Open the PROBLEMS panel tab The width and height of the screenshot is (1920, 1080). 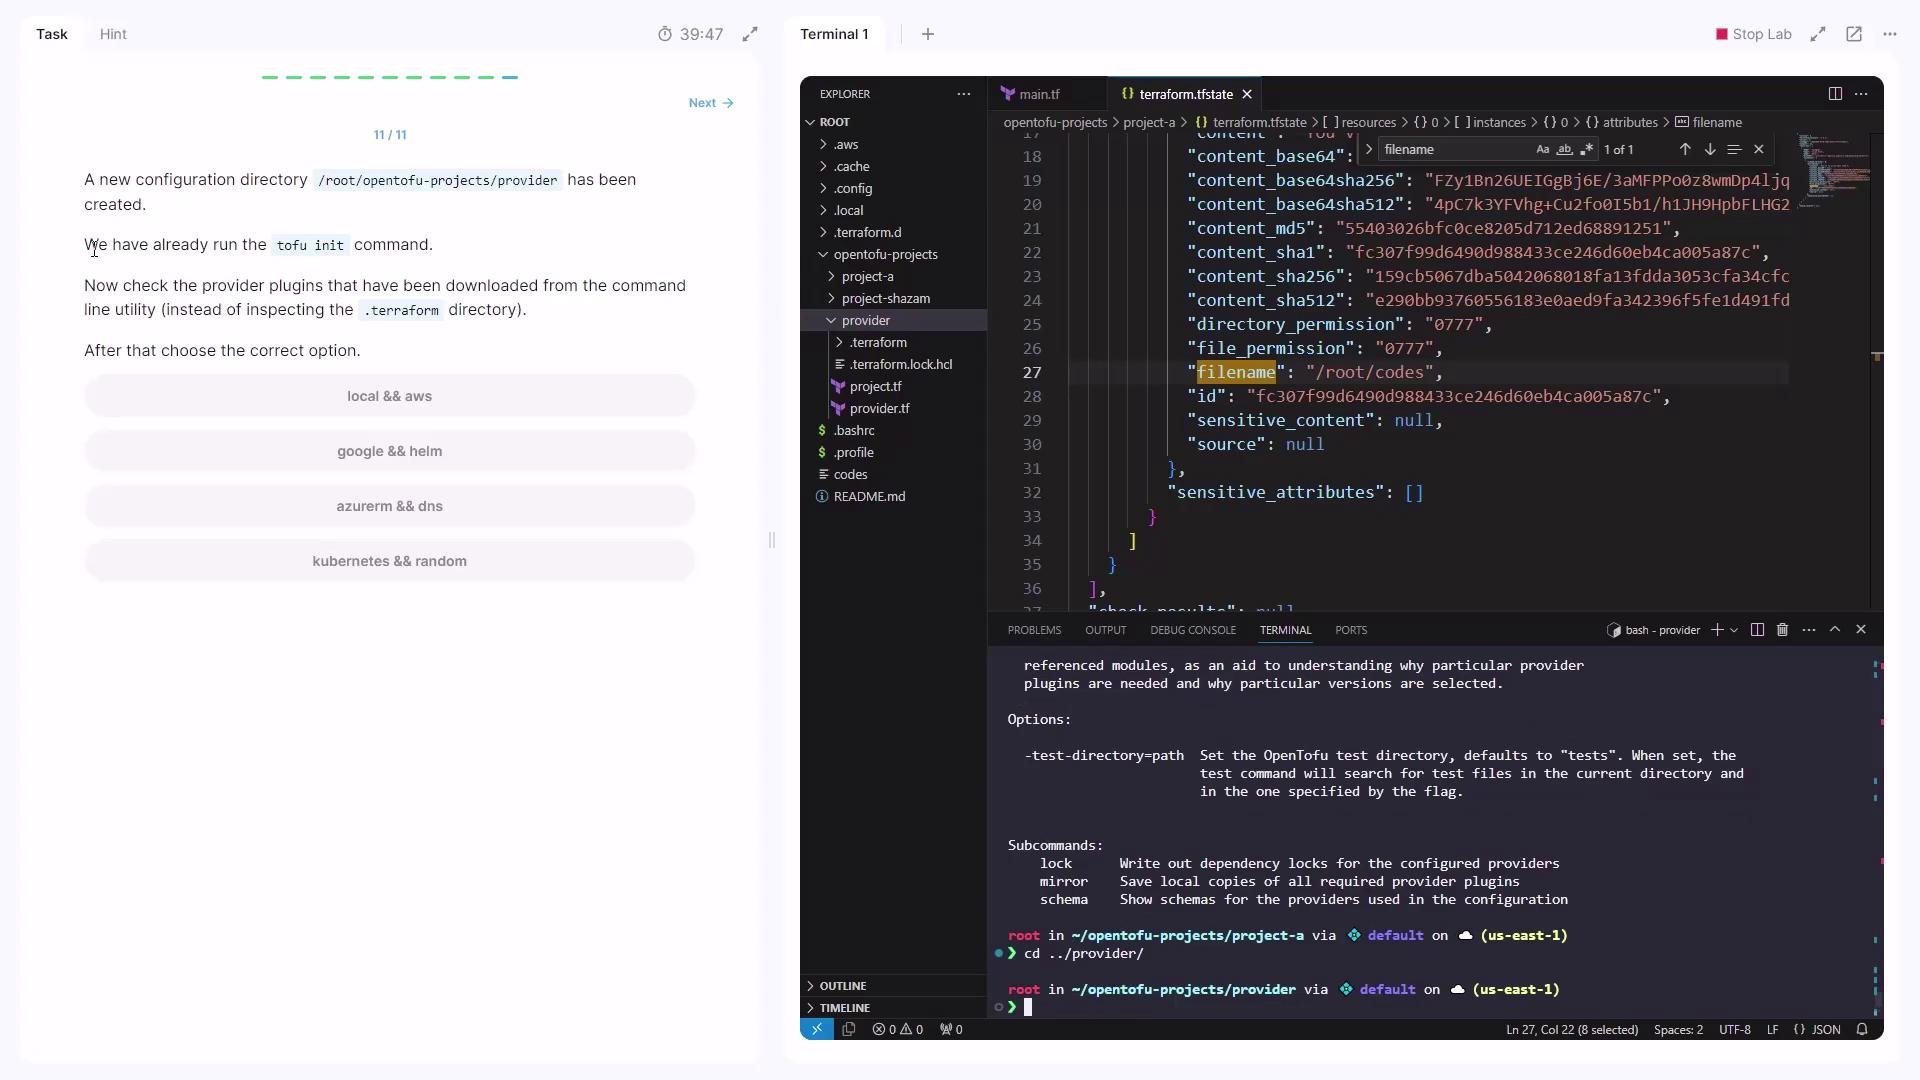point(1034,630)
